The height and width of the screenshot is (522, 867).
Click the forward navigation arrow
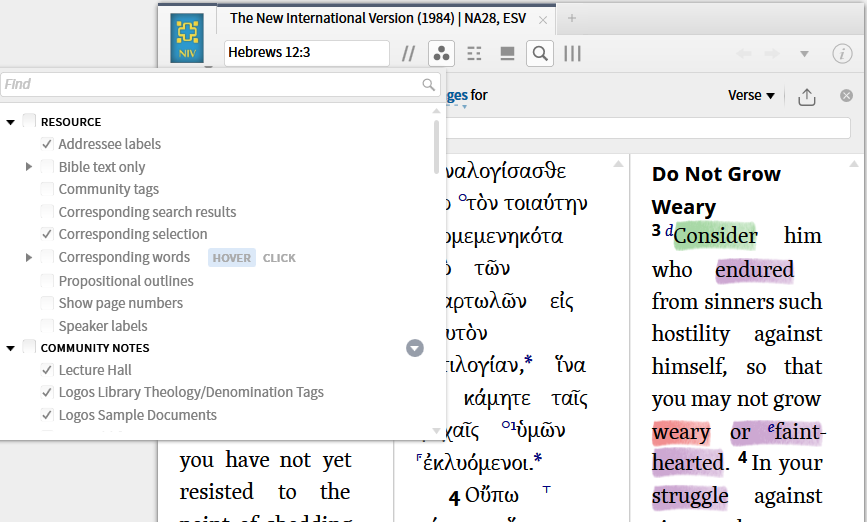click(772, 54)
